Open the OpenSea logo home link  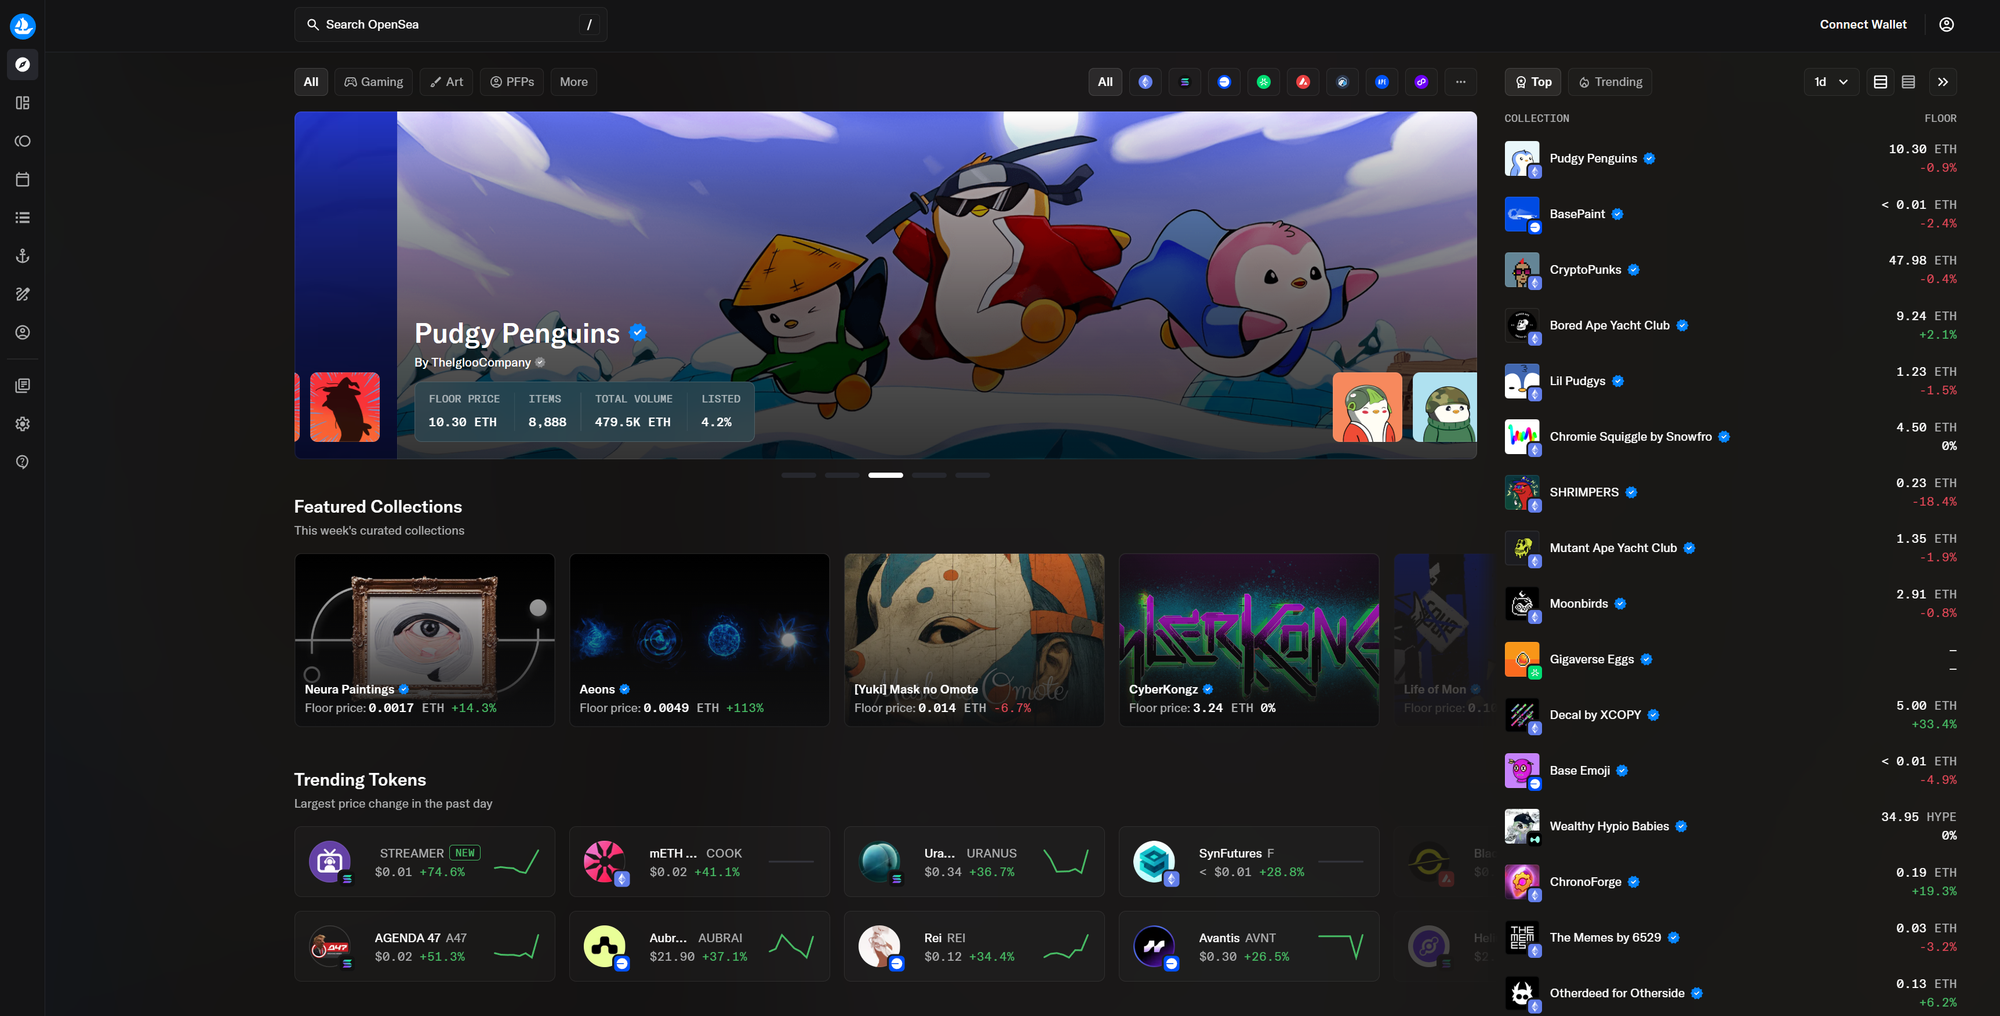point(22,25)
